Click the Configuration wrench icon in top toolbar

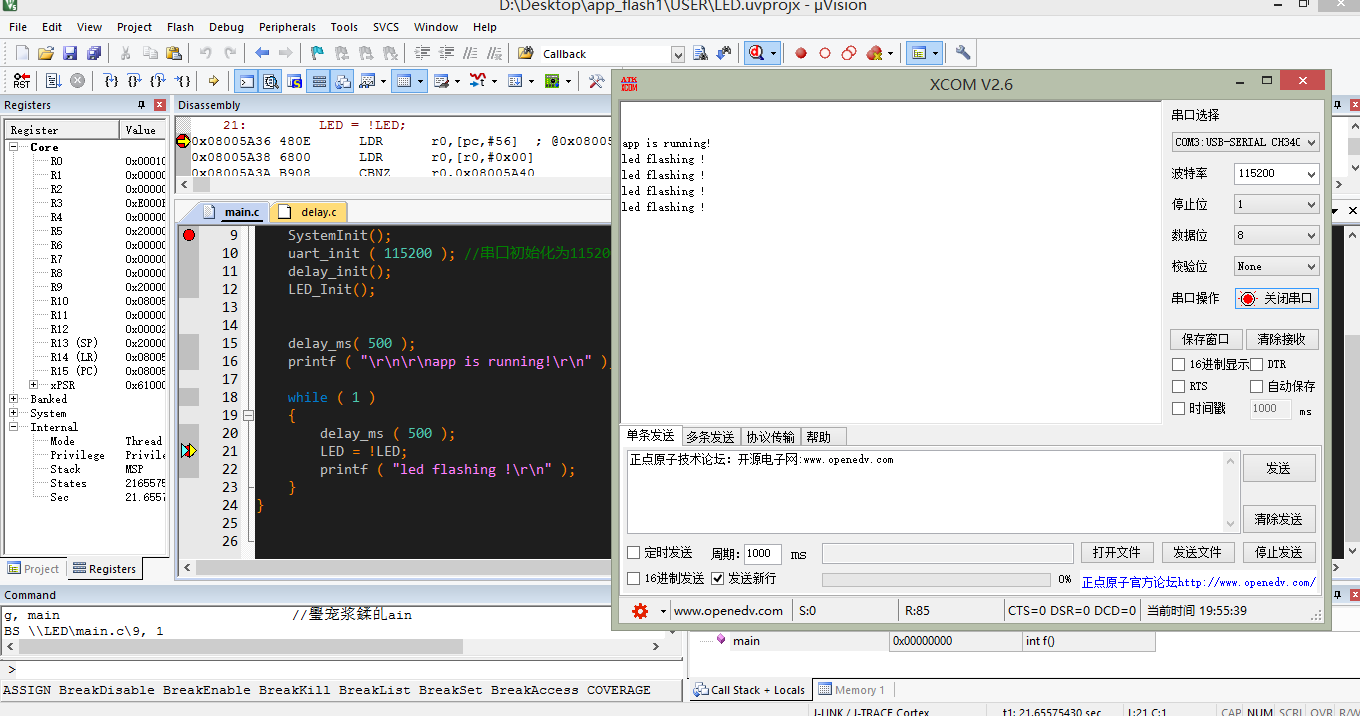(x=963, y=53)
